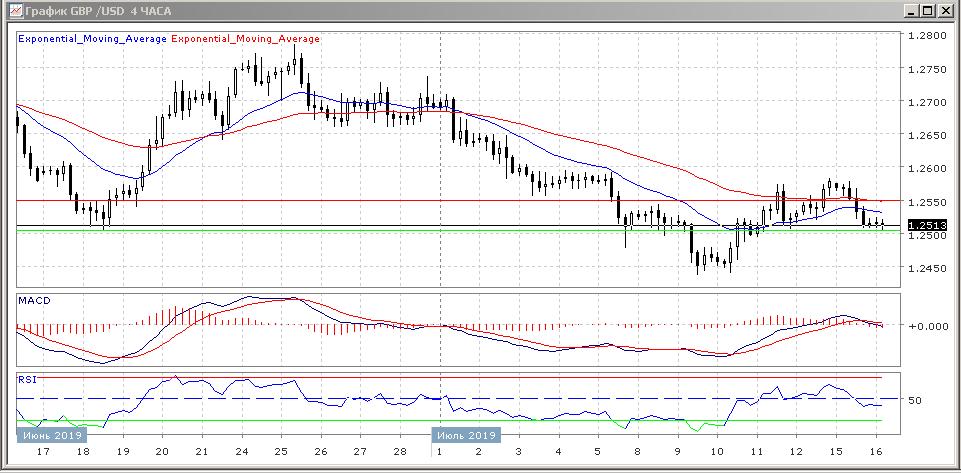This screenshot has width=961, height=473.
Task: Click the 1.2600 price axis label
Action: coord(927,168)
